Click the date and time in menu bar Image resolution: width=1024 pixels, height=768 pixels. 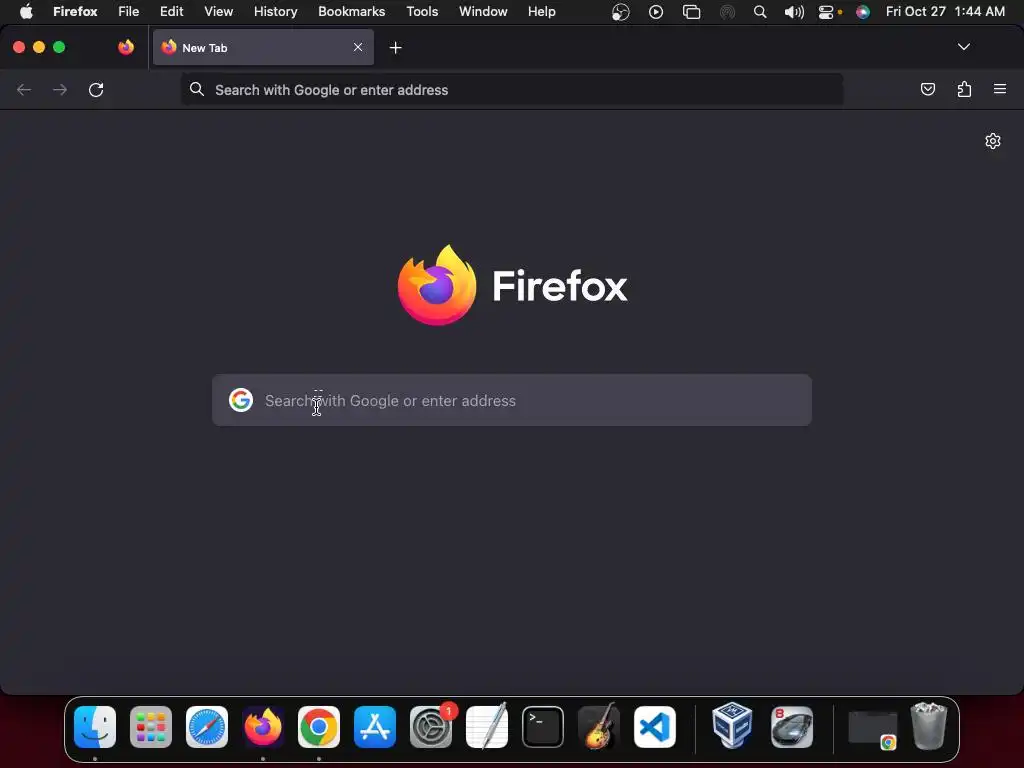[945, 11]
